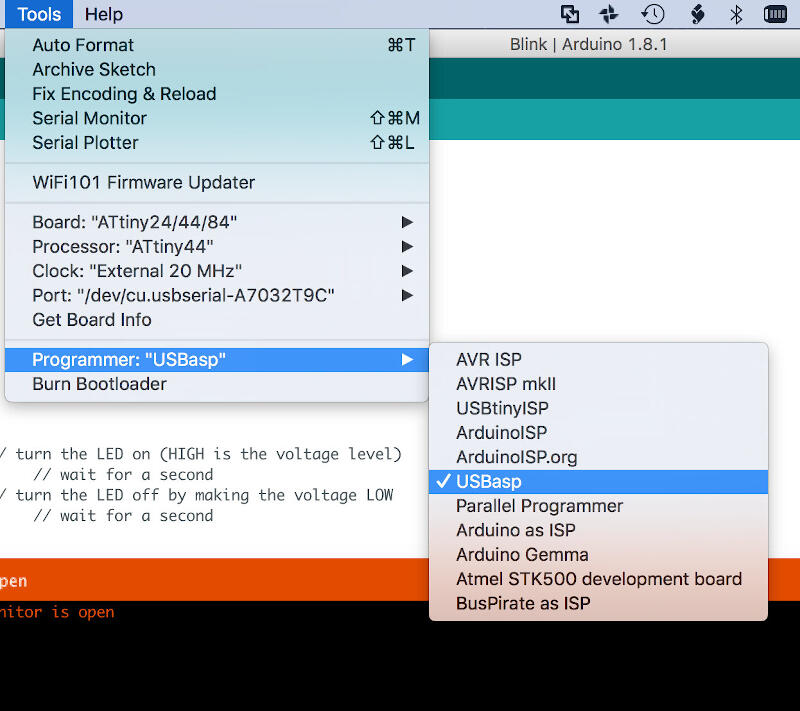Click Blink | Arduino 1.8.1 title
Viewport: 800px width, 711px height.
[588, 44]
